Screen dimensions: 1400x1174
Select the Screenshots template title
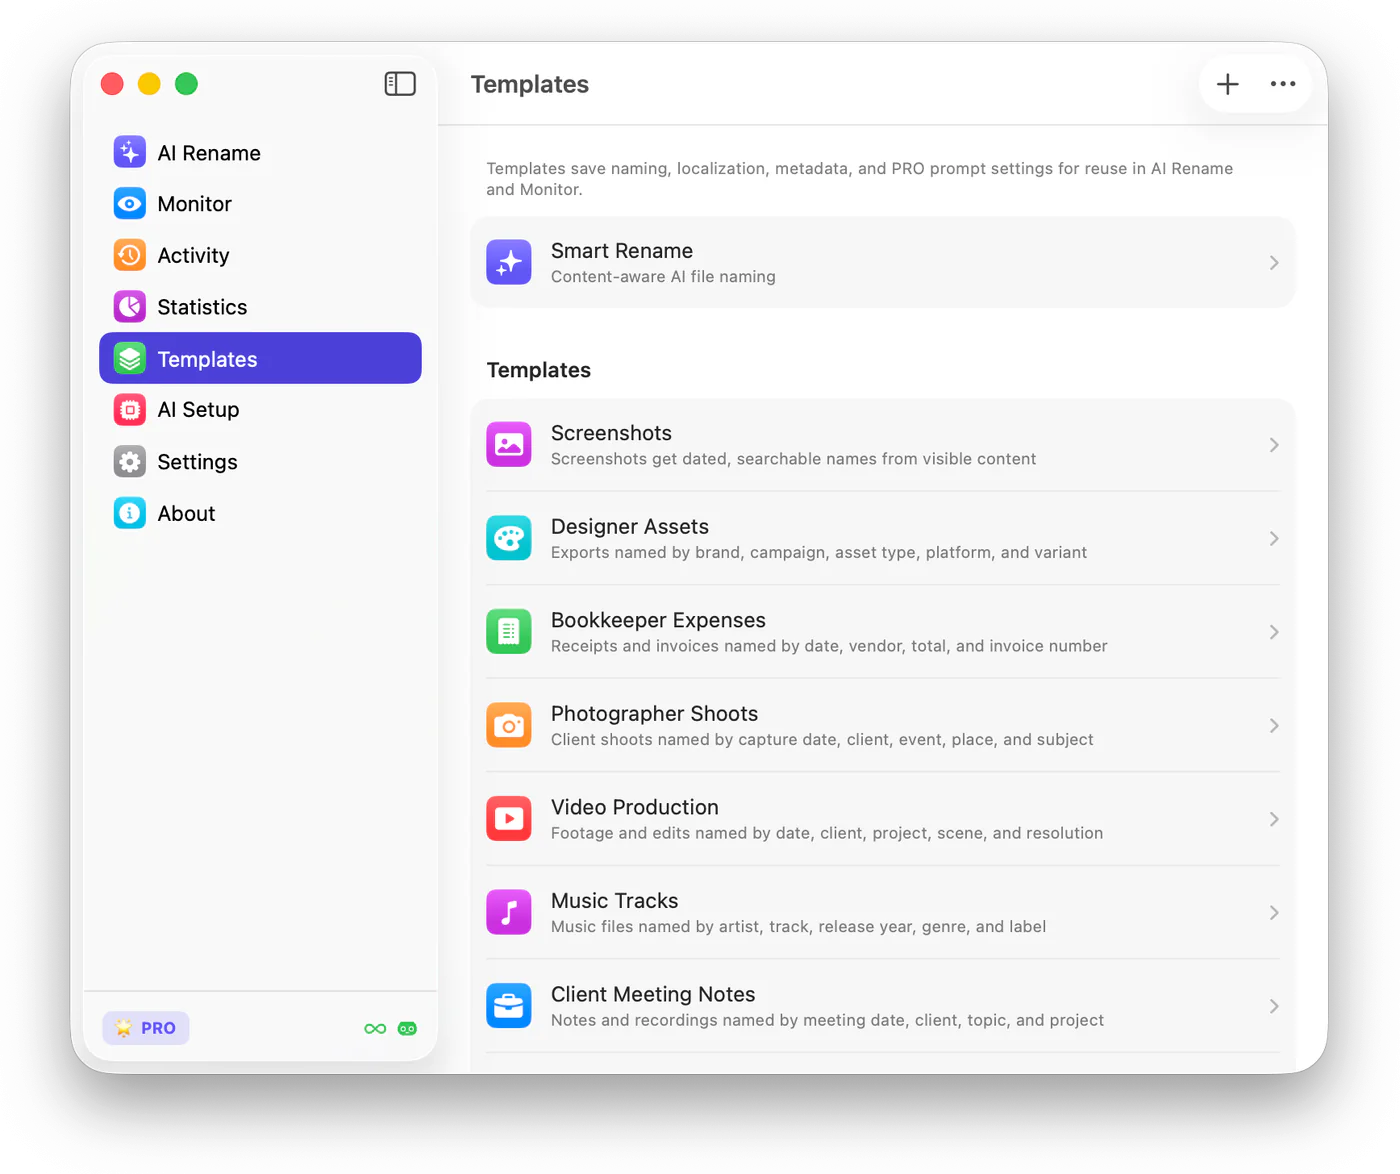click(611, 433)
